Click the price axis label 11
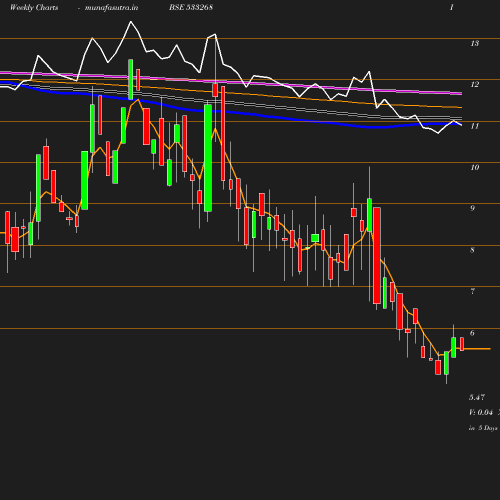Image resolution: width=500 pixels, height=500 pixels. coord(475,126)
